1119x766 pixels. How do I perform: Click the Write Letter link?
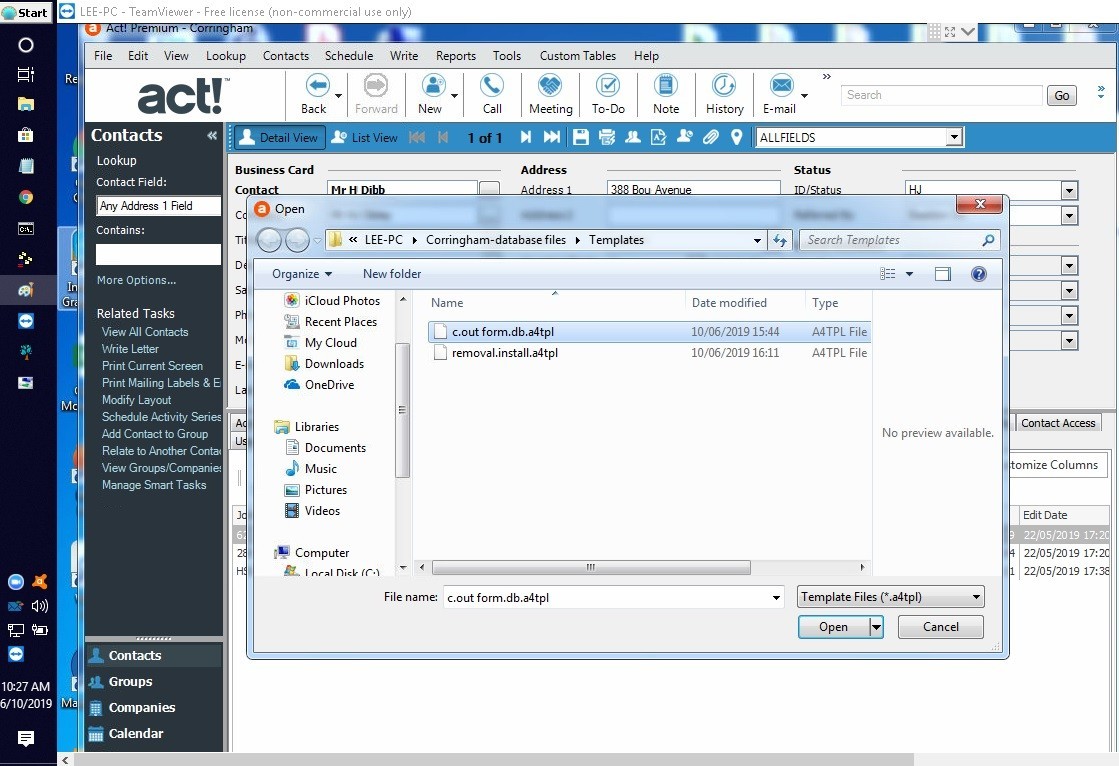(130, 349)
